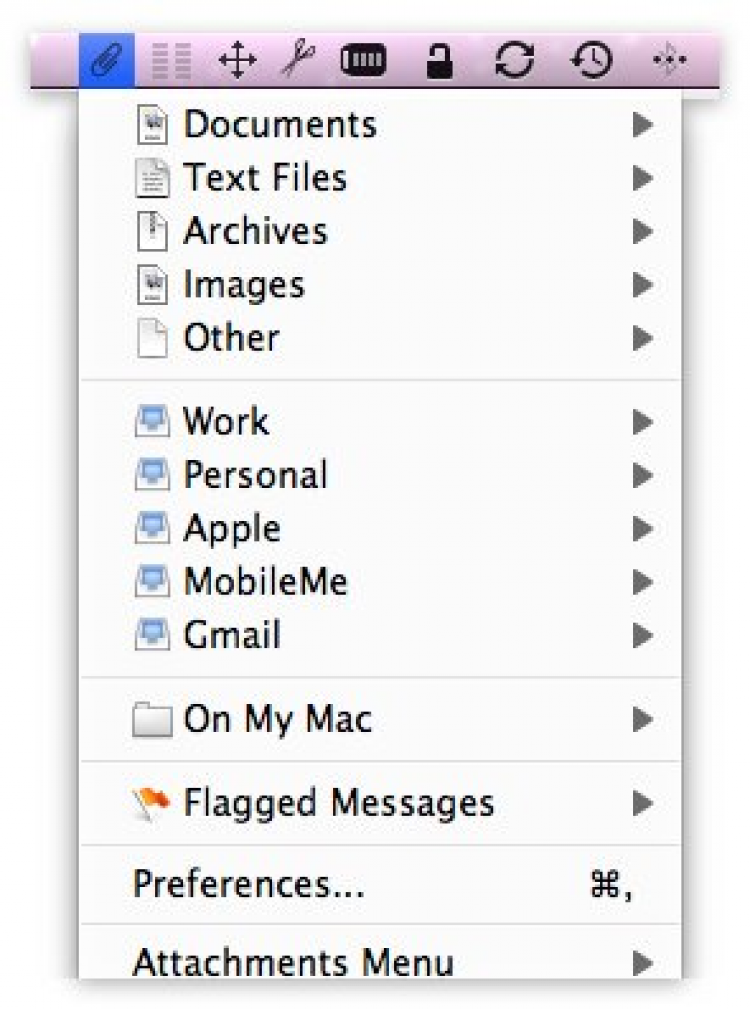Image resolution: width=750 pixels, height=1009 pixels.
Task: Expand the Attachments Menu submenu
Action: [642, 964]
